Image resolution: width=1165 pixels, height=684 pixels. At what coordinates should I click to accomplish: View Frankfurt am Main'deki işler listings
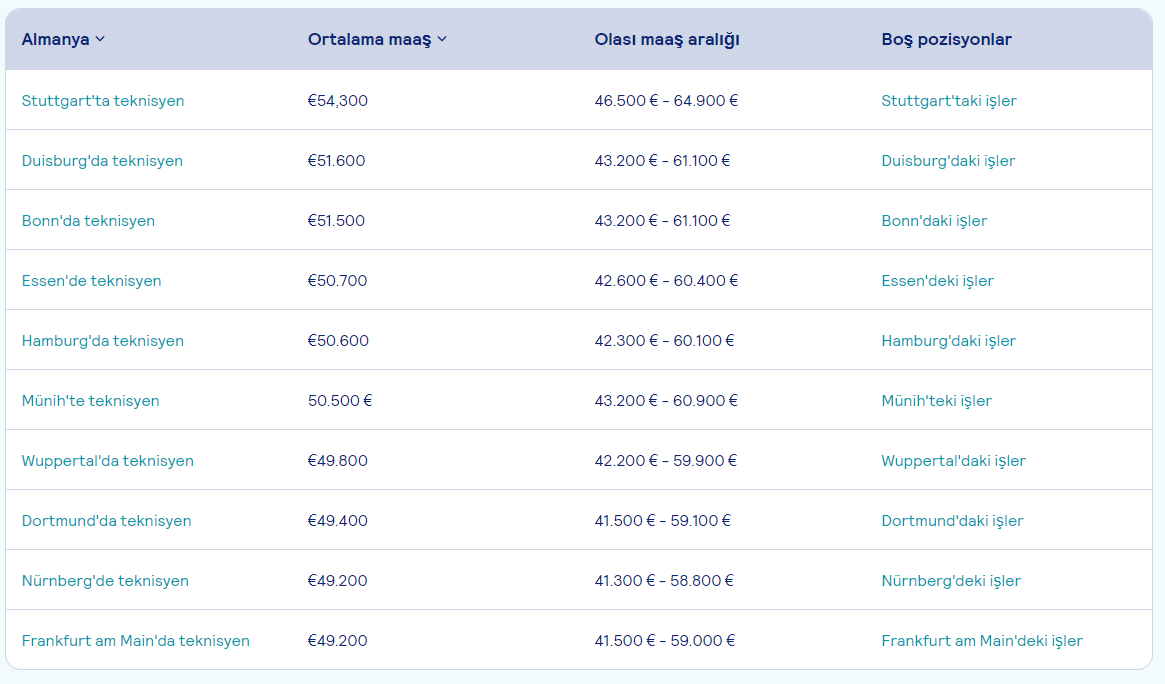[x=981, y=641]
